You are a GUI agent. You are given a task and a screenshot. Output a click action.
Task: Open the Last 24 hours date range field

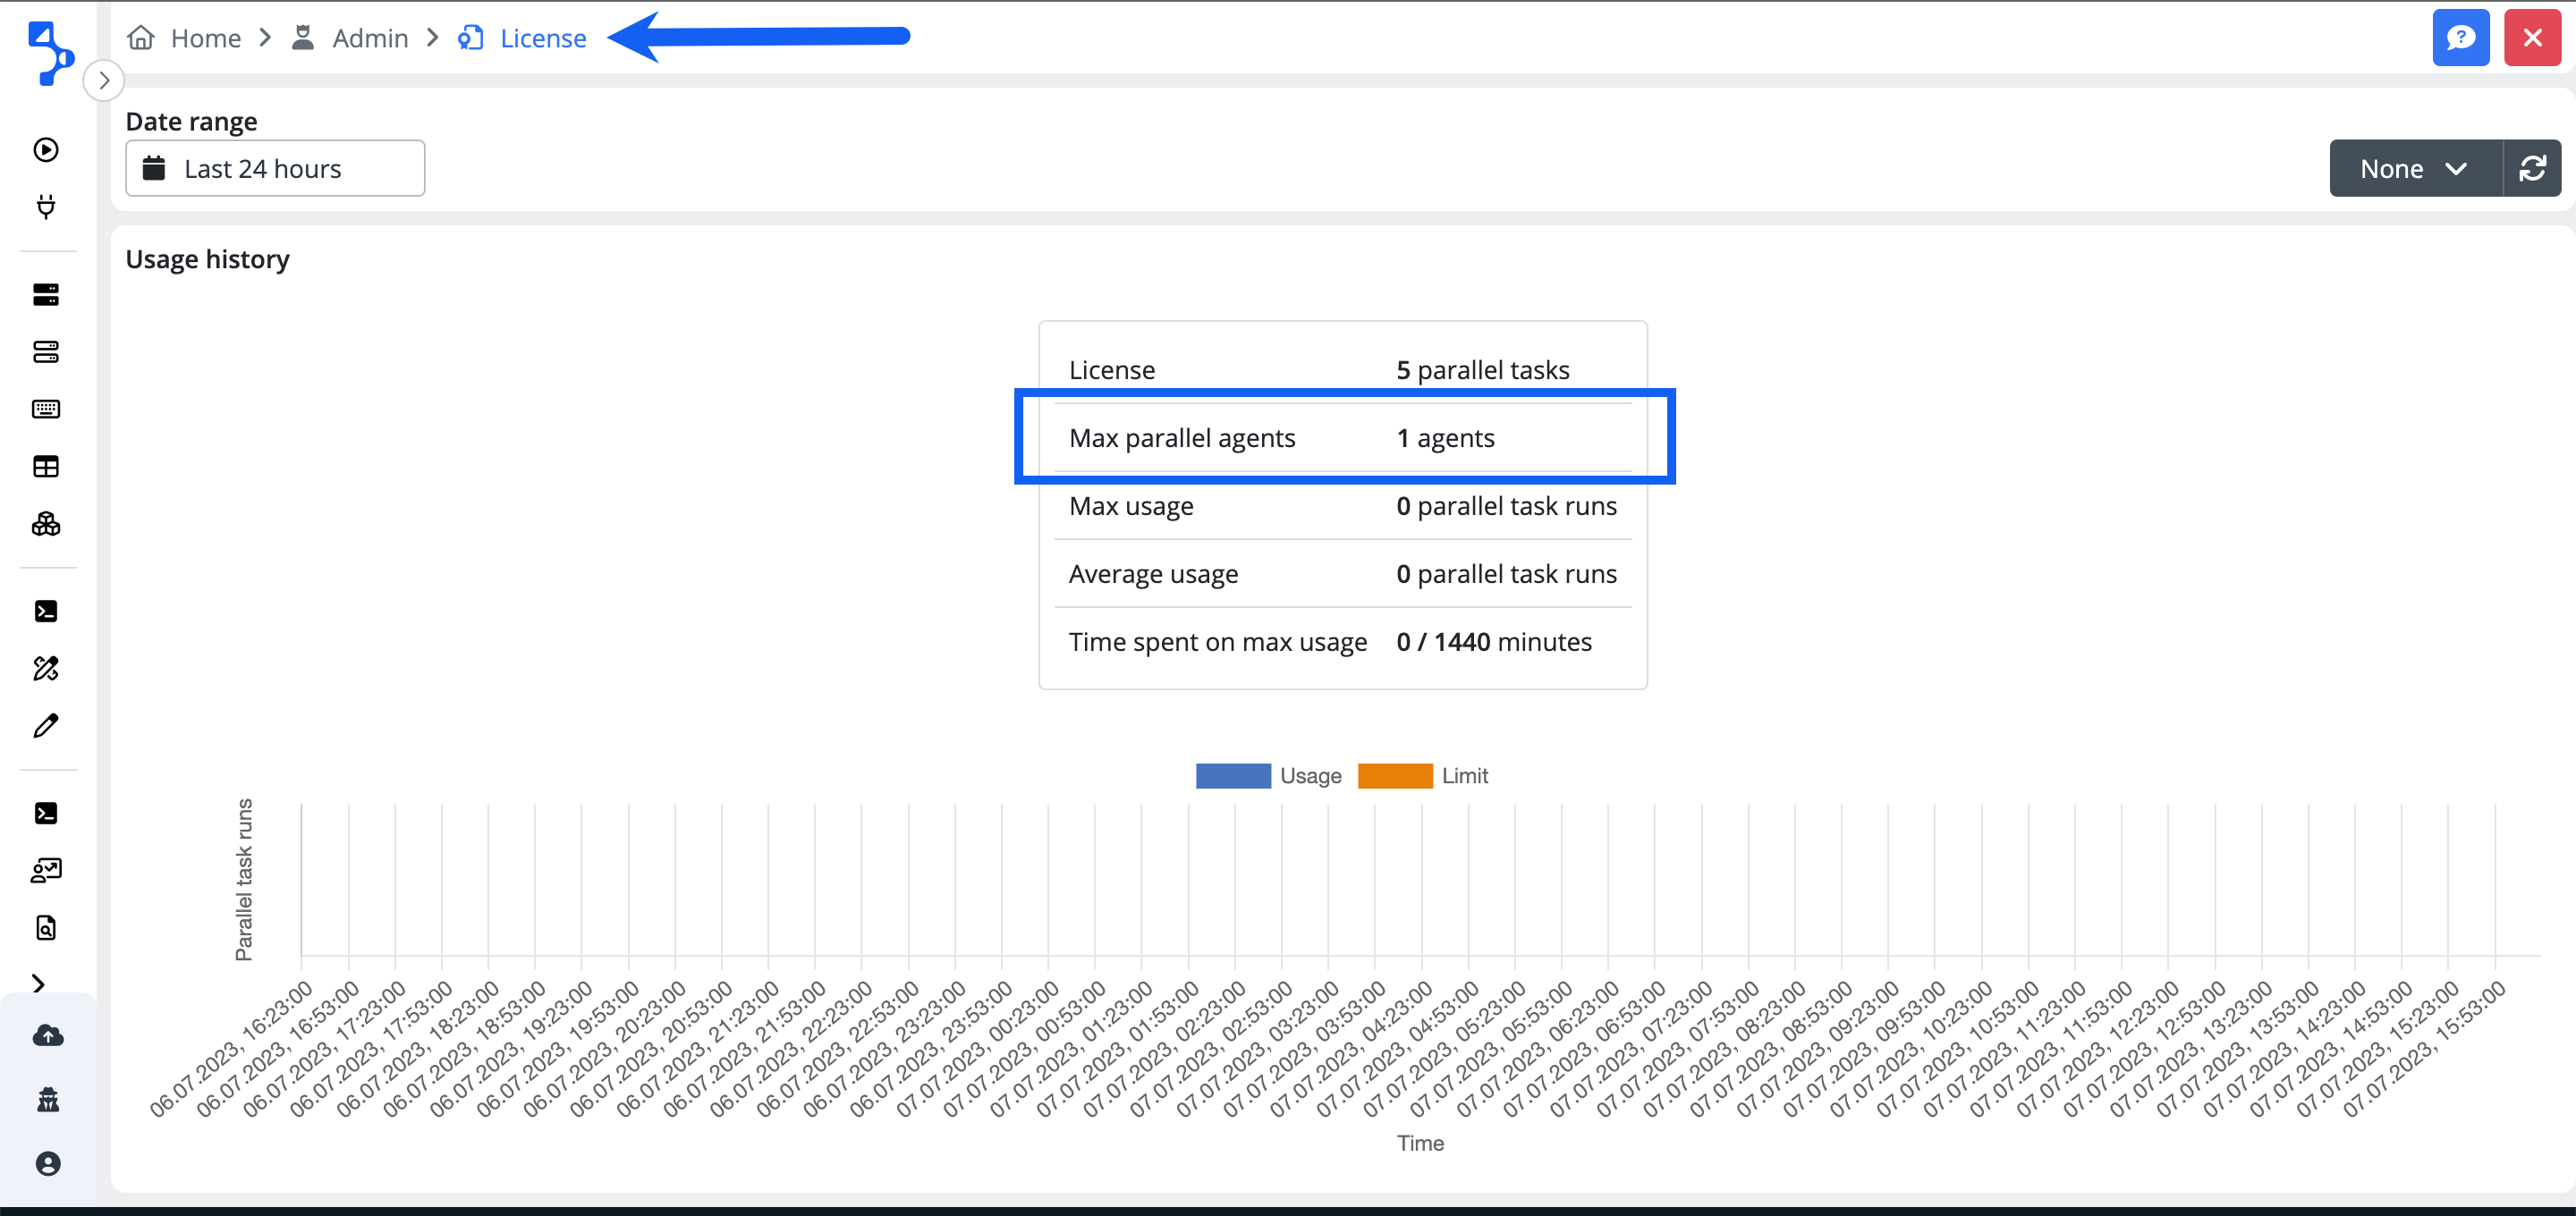(x=275, y=169)
